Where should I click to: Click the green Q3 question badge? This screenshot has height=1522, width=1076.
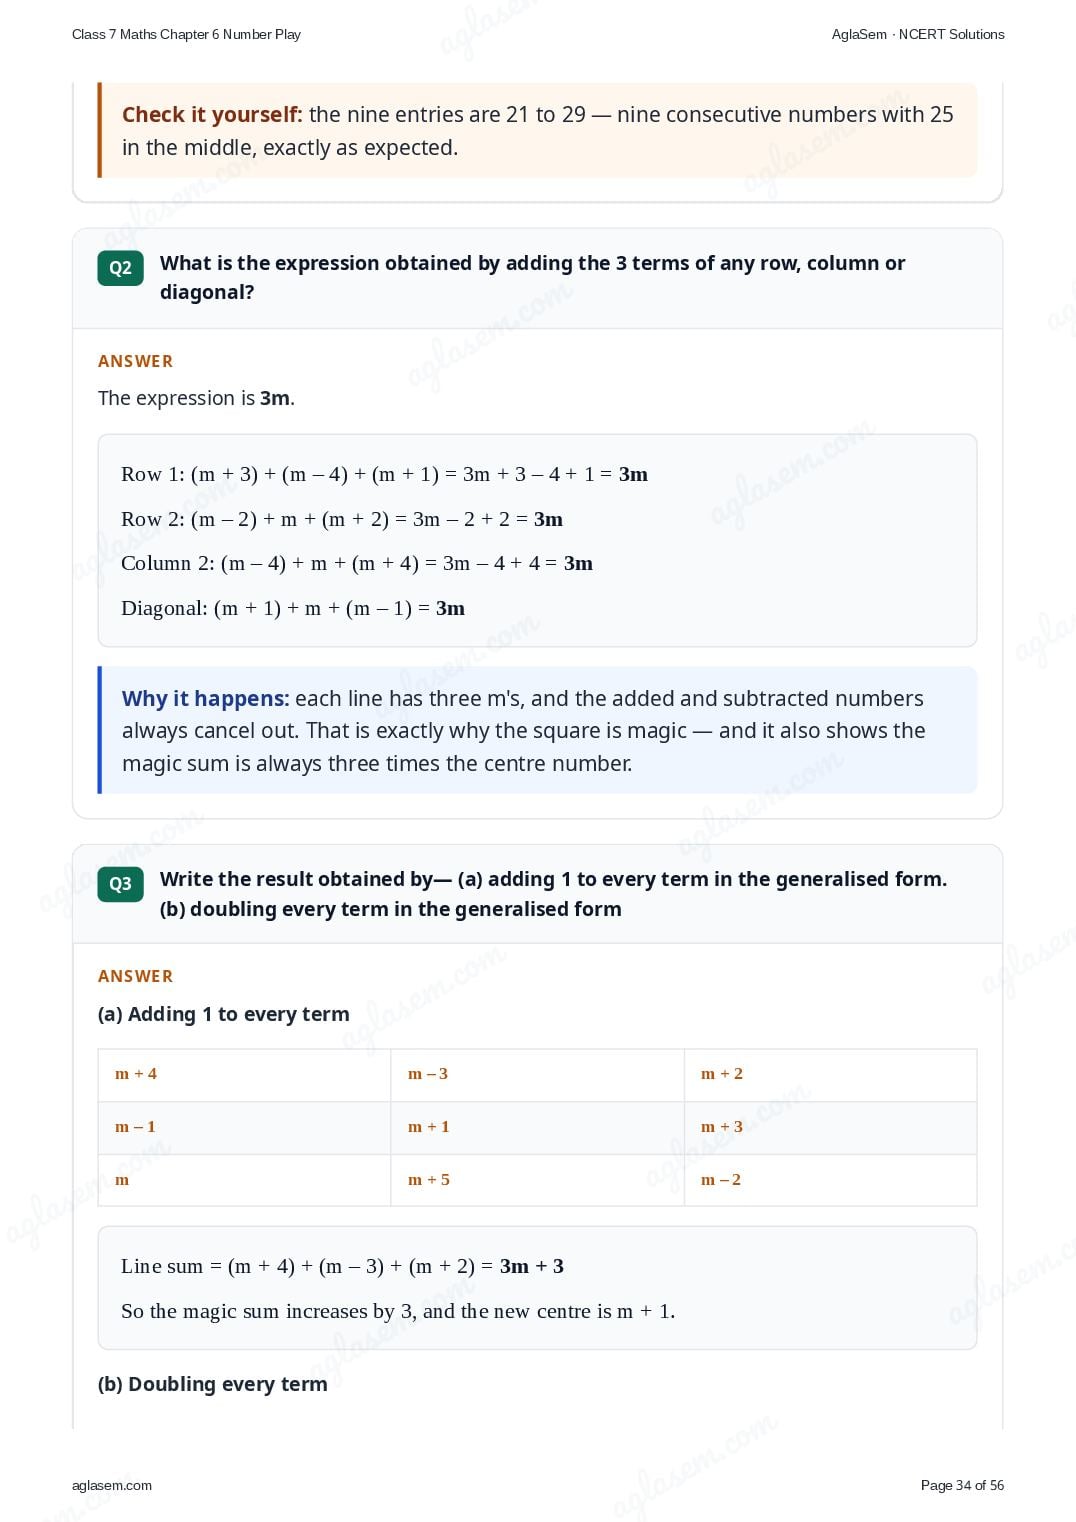[x=120, y=884]
